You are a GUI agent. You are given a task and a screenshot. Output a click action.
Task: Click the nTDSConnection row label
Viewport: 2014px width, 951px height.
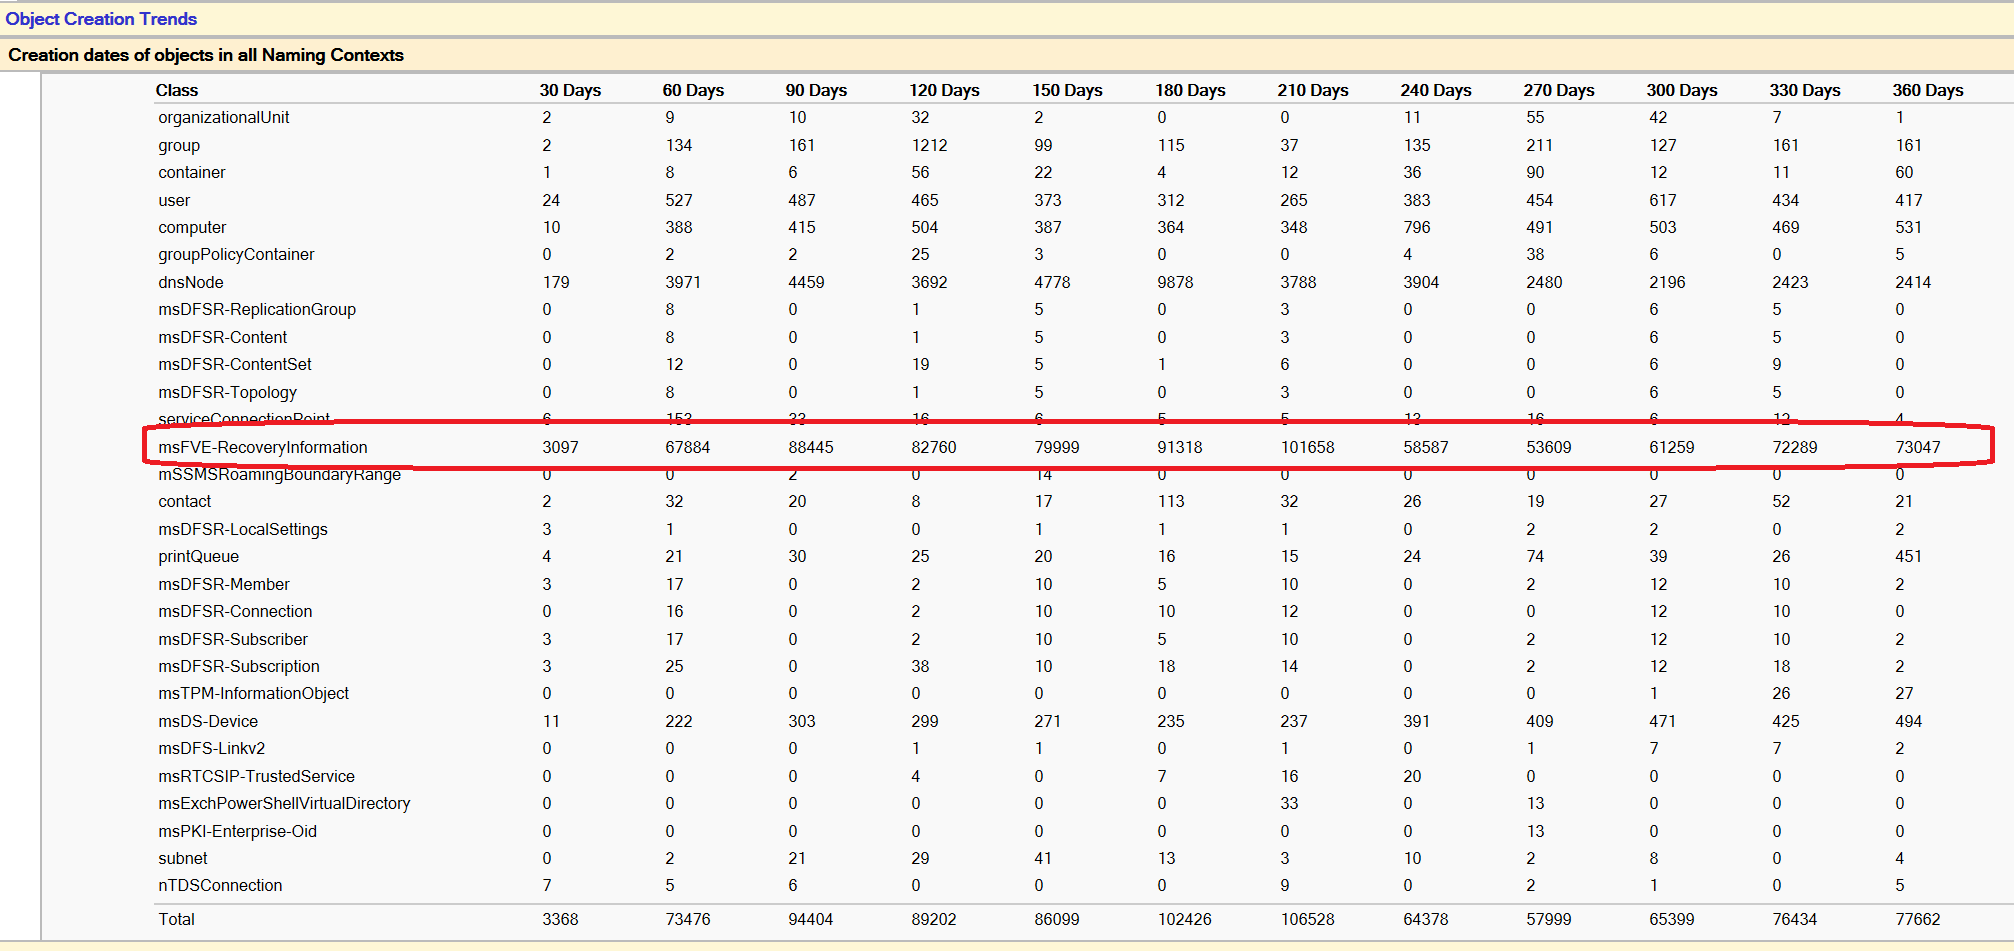click(220, 885)
